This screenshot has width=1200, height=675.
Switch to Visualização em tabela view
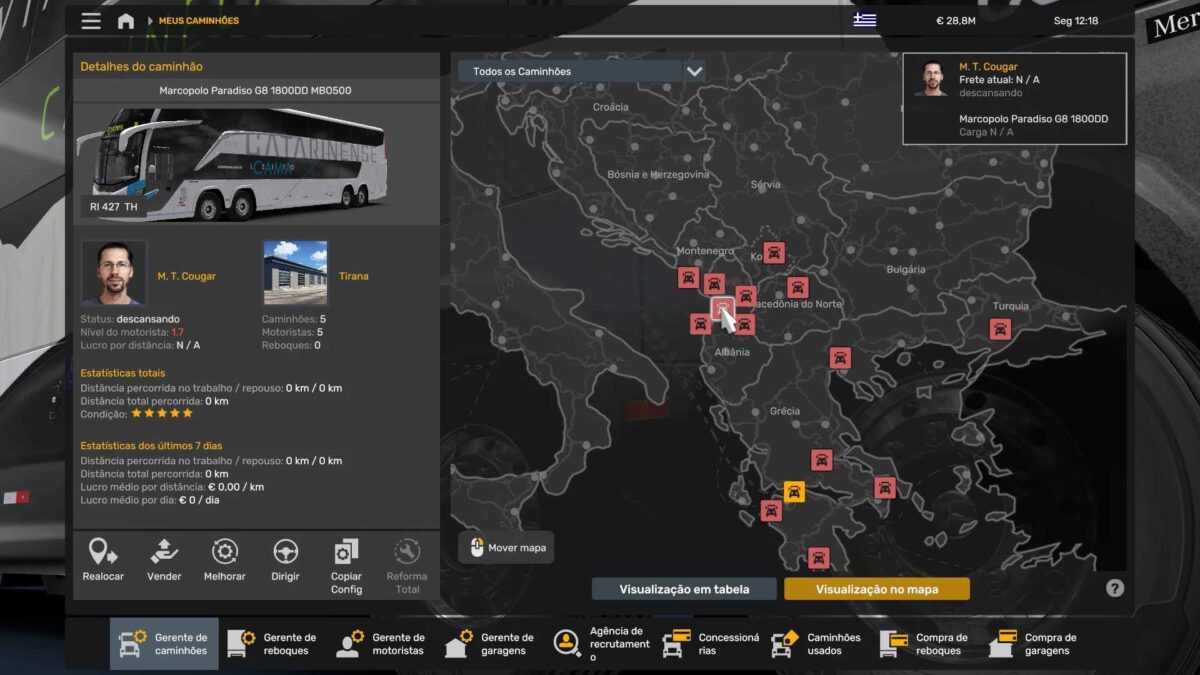pyautogui.click(x=684, y=589)
